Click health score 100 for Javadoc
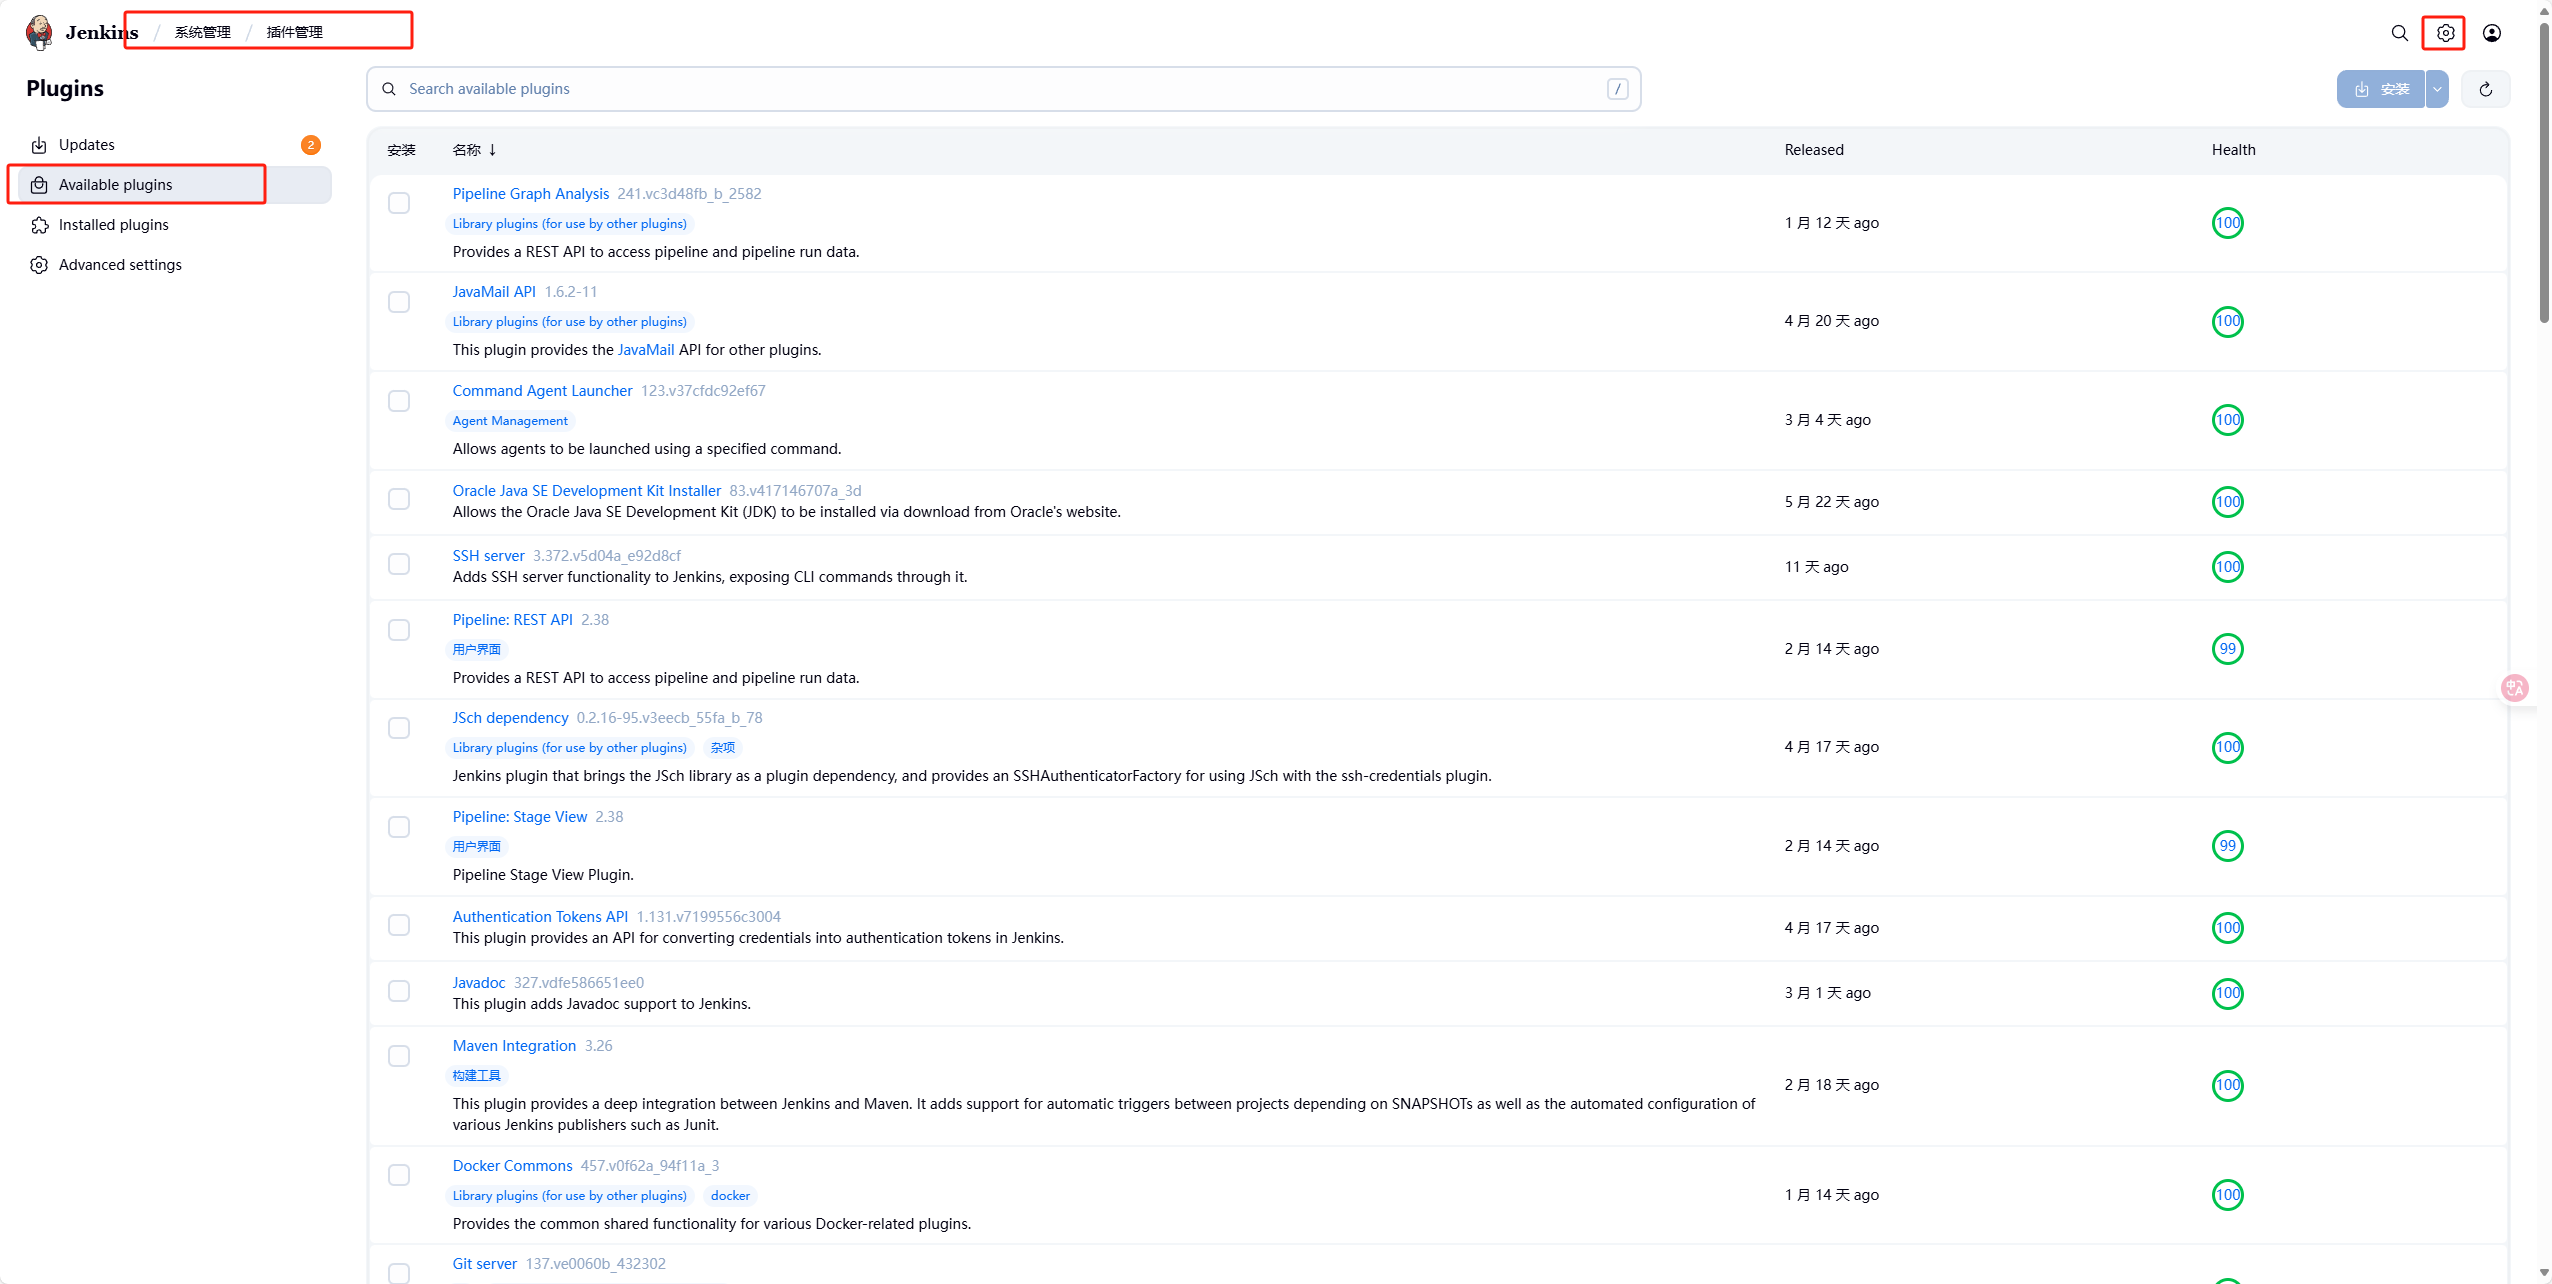 point(2227,993)
